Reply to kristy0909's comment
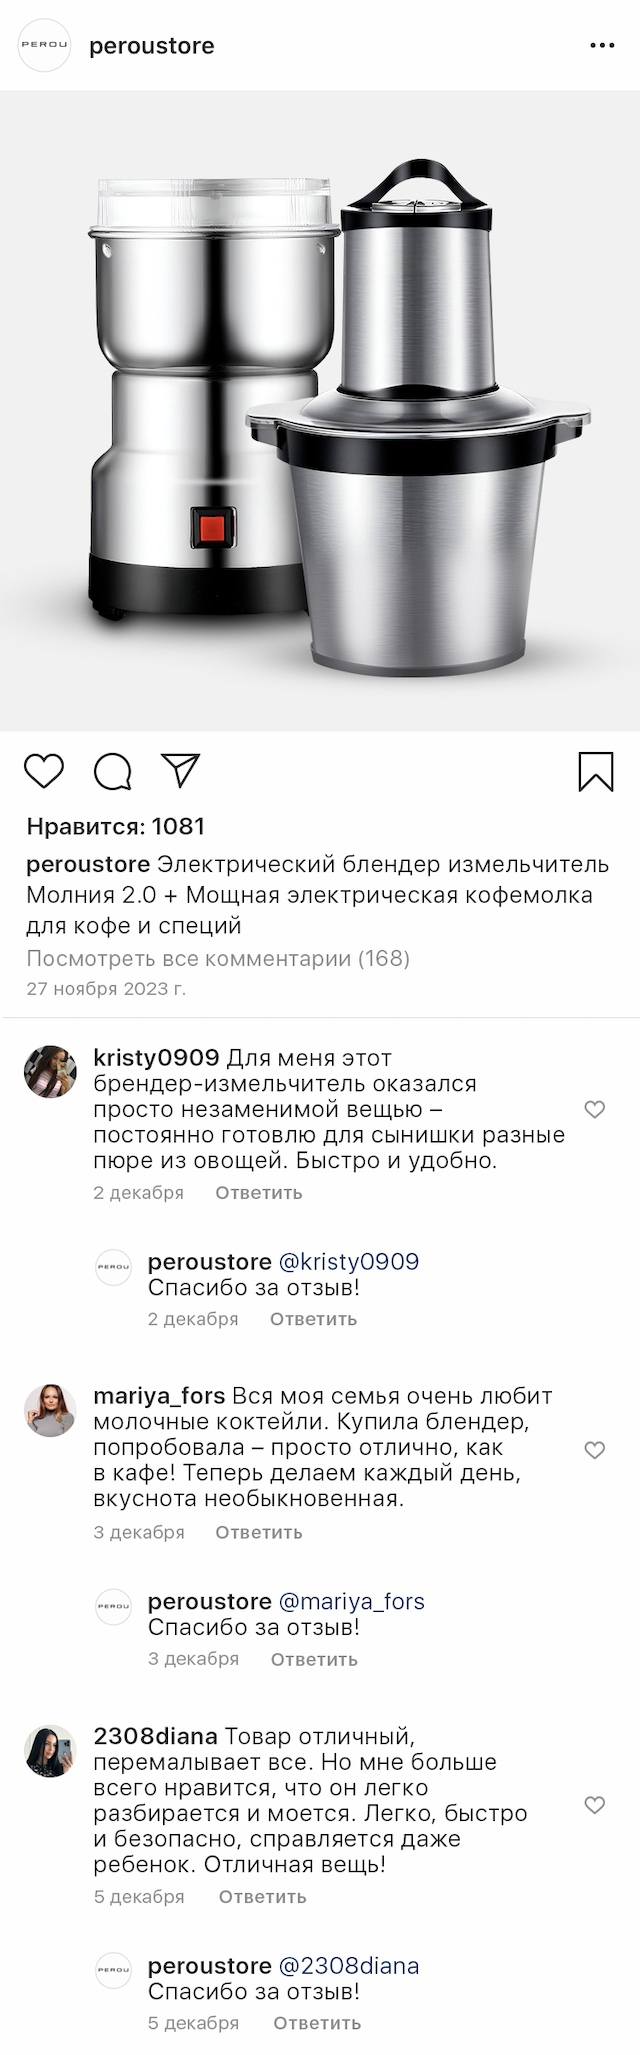 tap(259, 1192)
